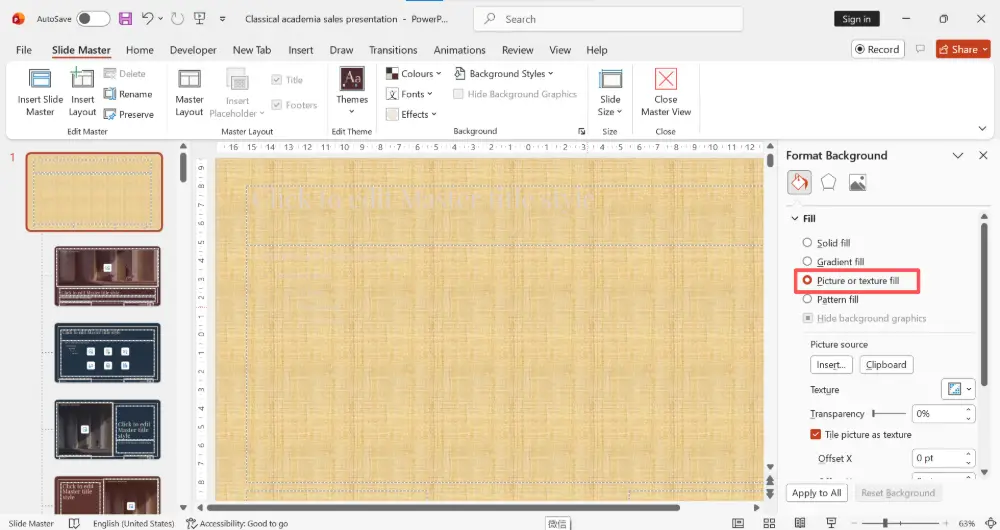1000x530 pixels.
Task: Customize Quick Access Toolbar dropdown
Action: tap(223, 19)
